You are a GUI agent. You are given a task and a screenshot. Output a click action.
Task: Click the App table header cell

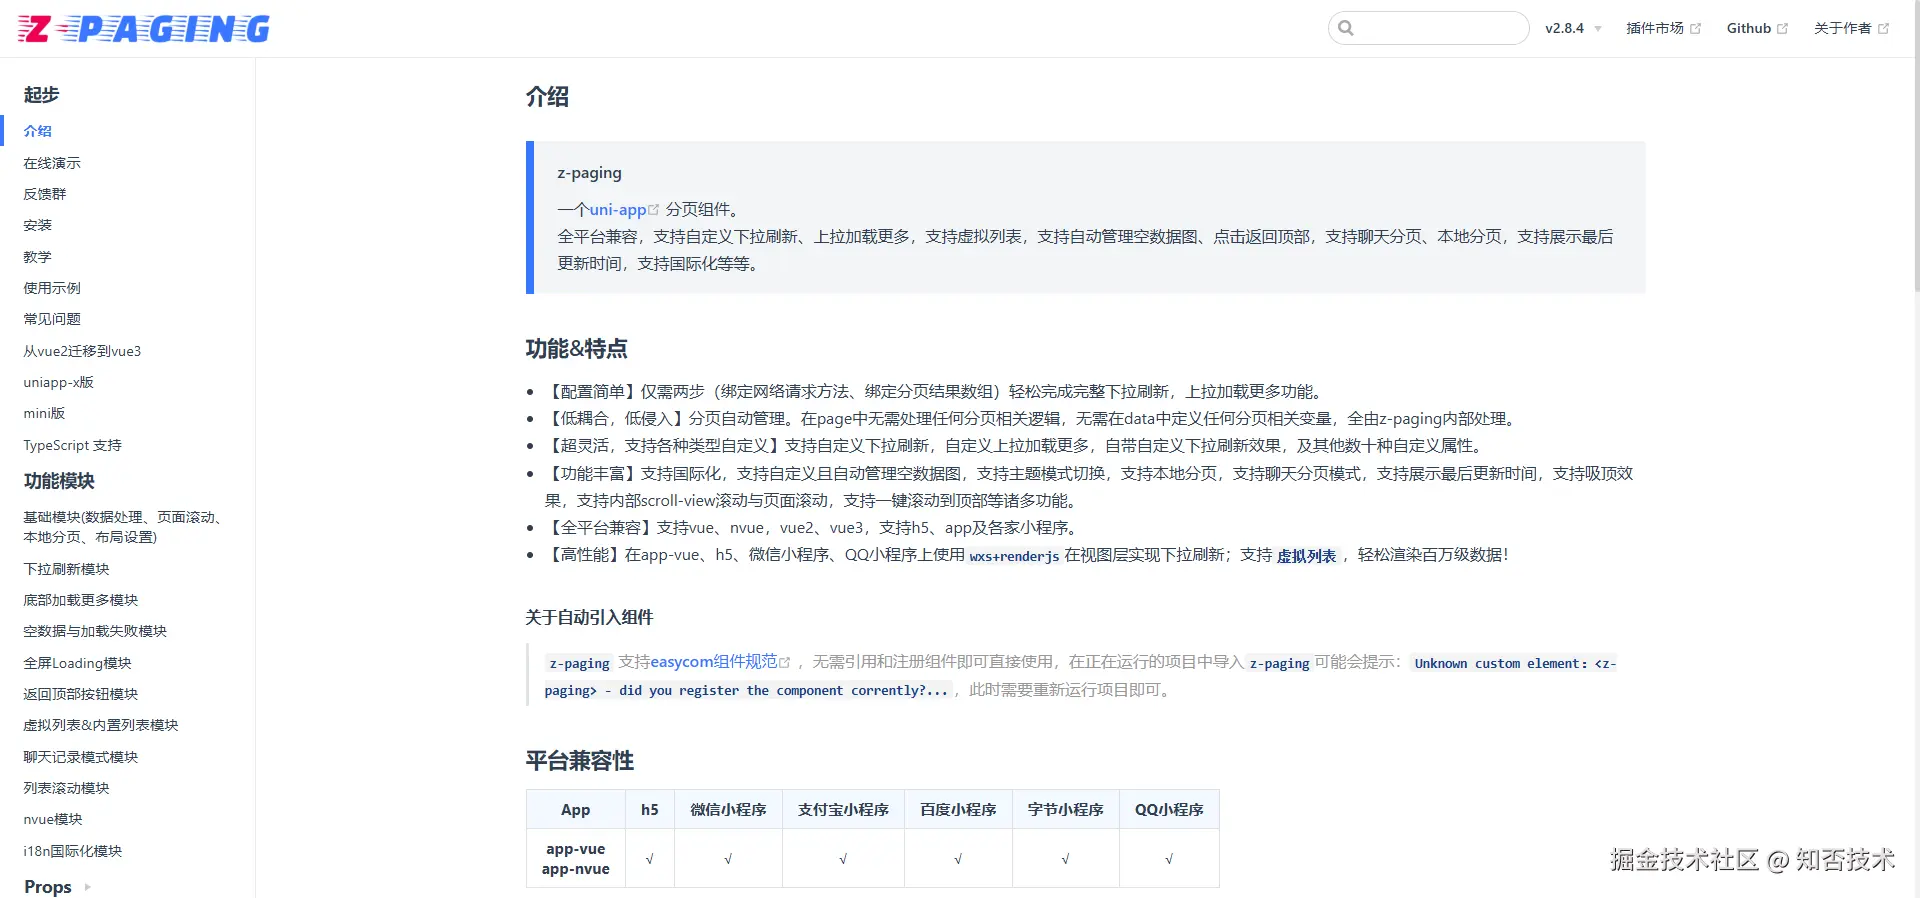576,810
